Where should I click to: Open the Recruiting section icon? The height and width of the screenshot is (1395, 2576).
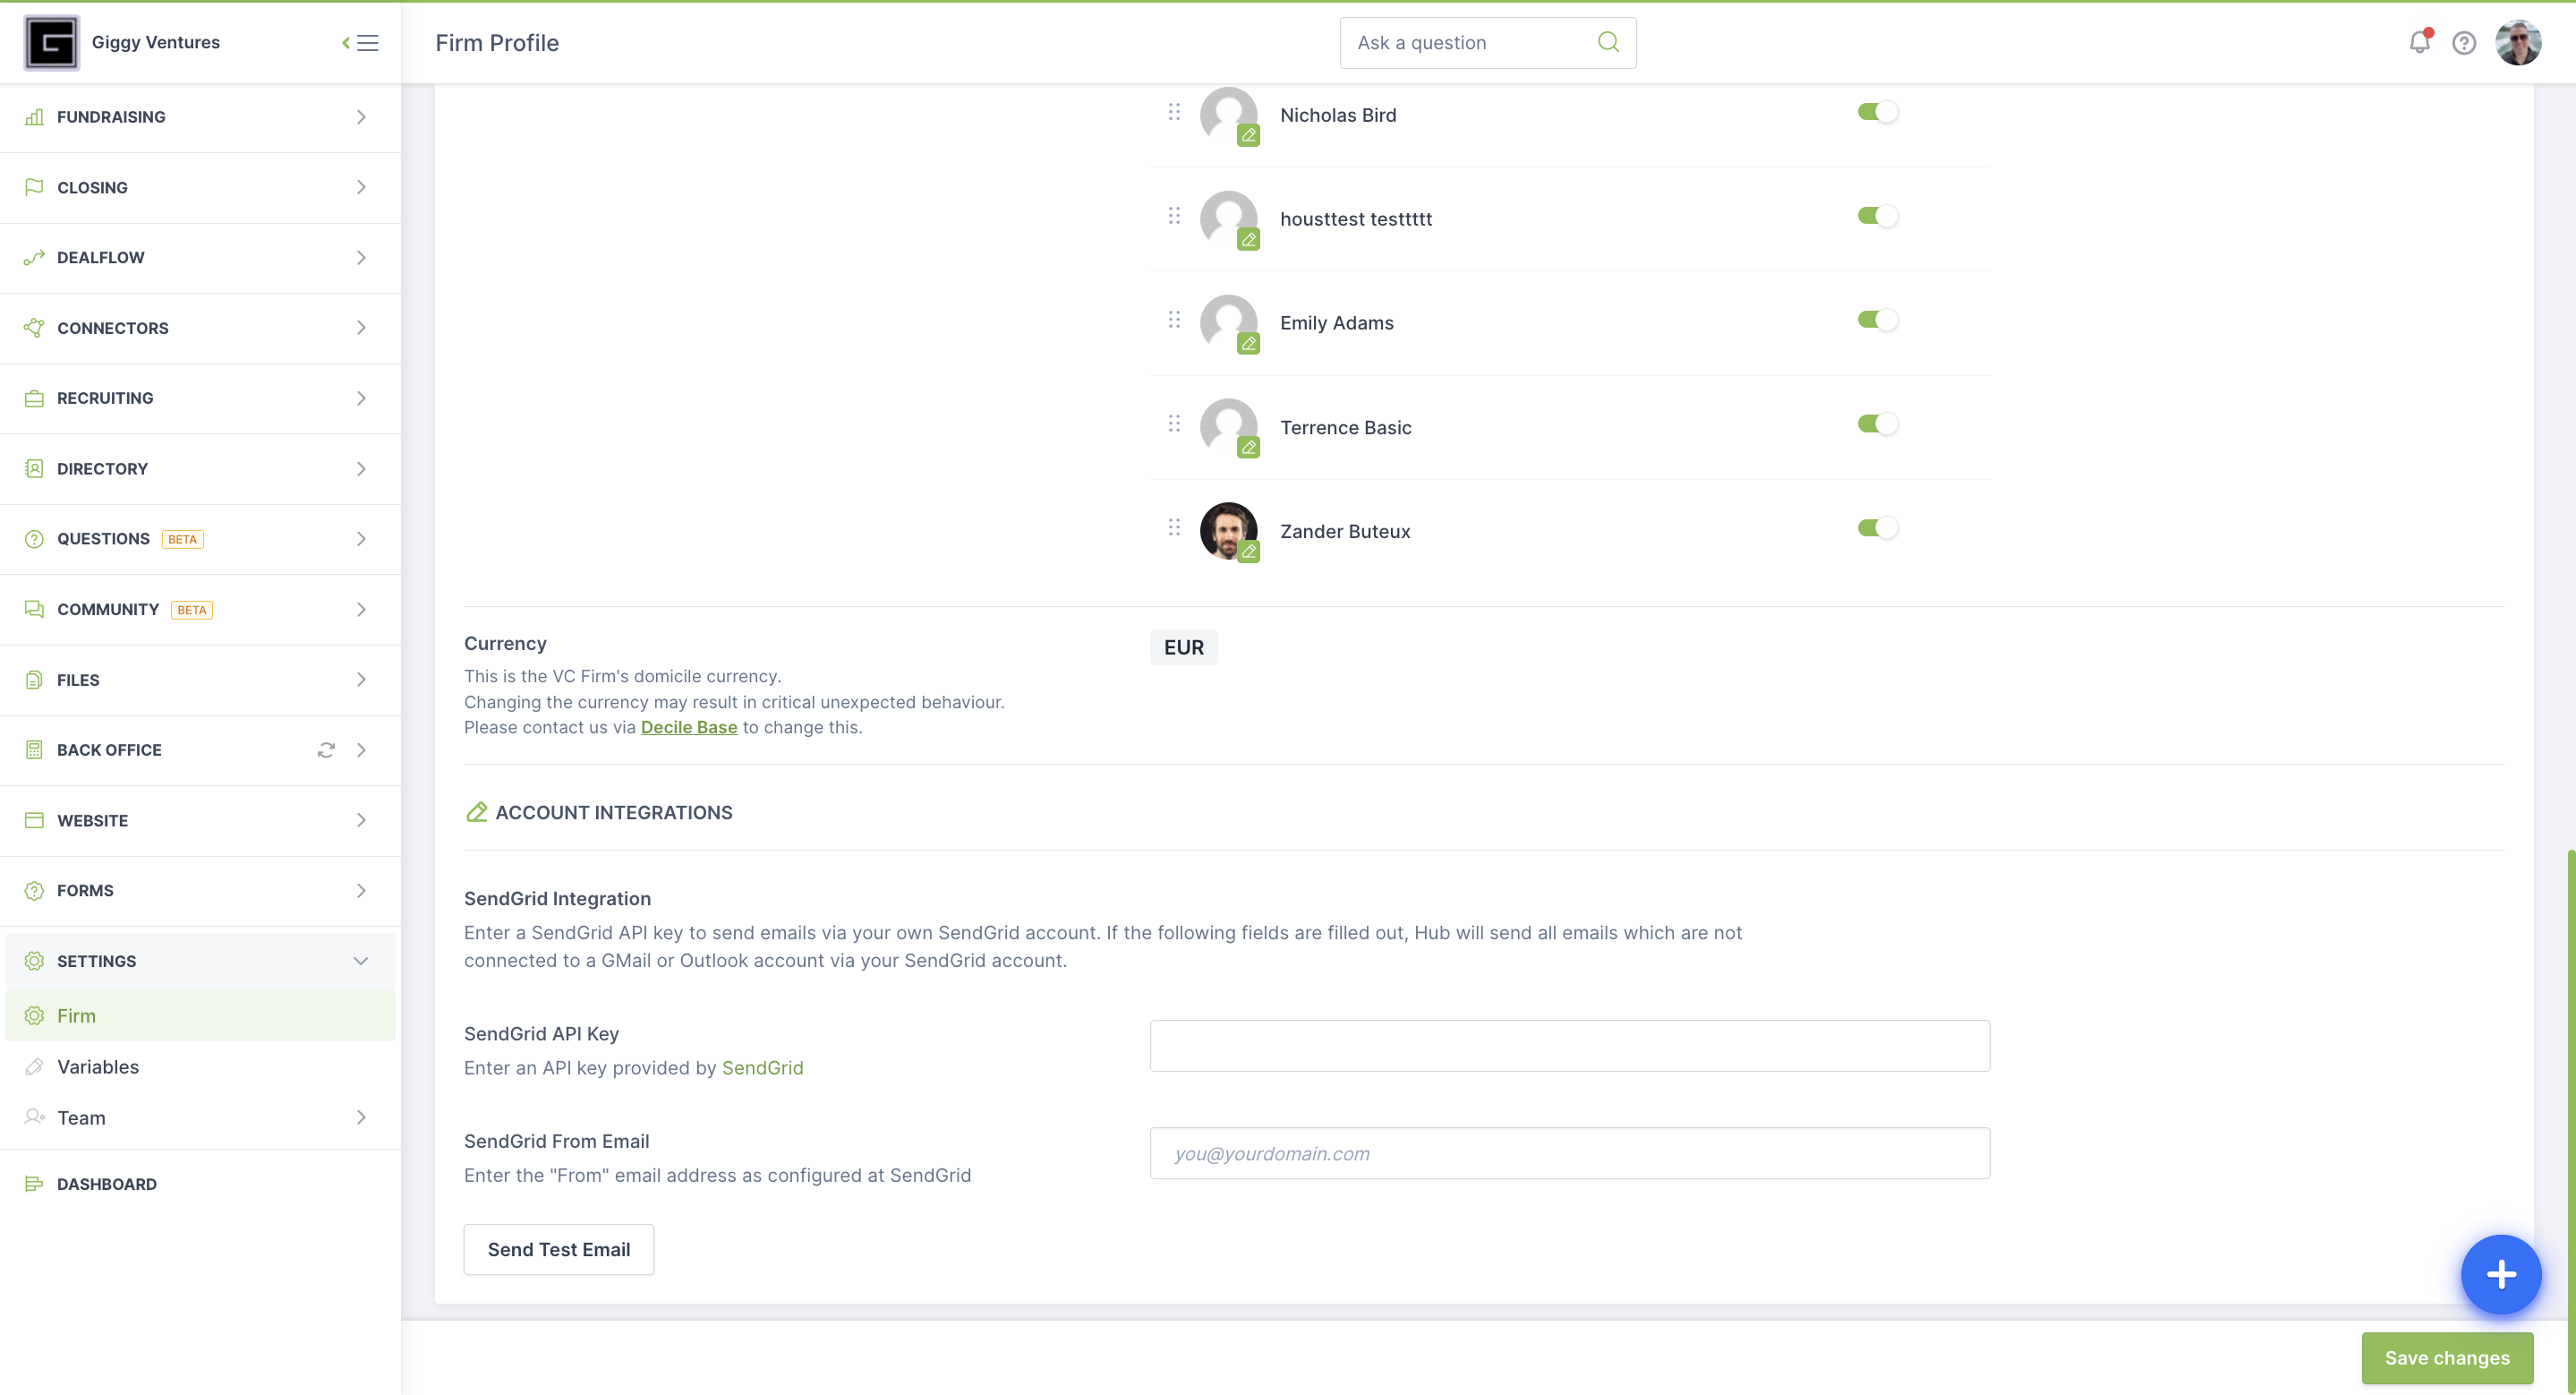coord(34,397)
